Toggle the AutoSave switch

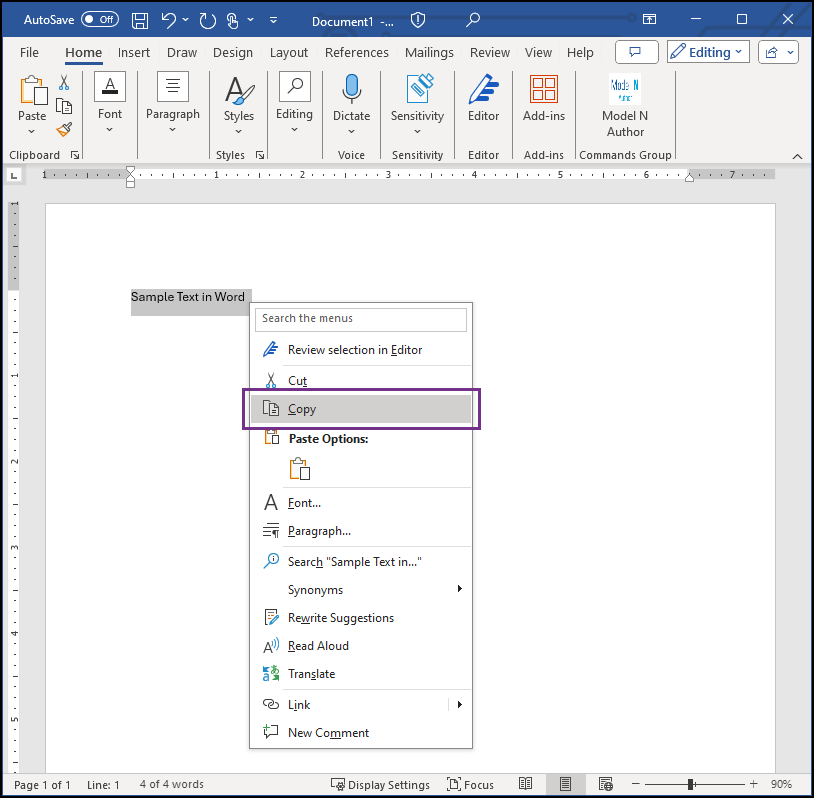100,20
